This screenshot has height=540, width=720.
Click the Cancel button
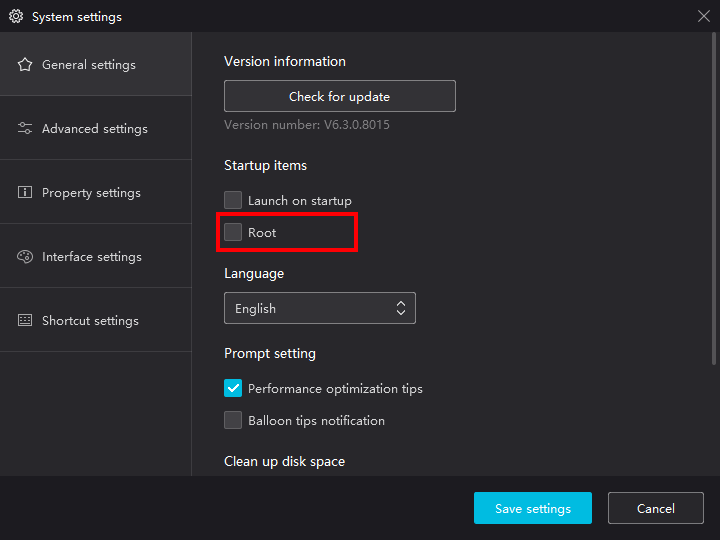coord(656,508)
